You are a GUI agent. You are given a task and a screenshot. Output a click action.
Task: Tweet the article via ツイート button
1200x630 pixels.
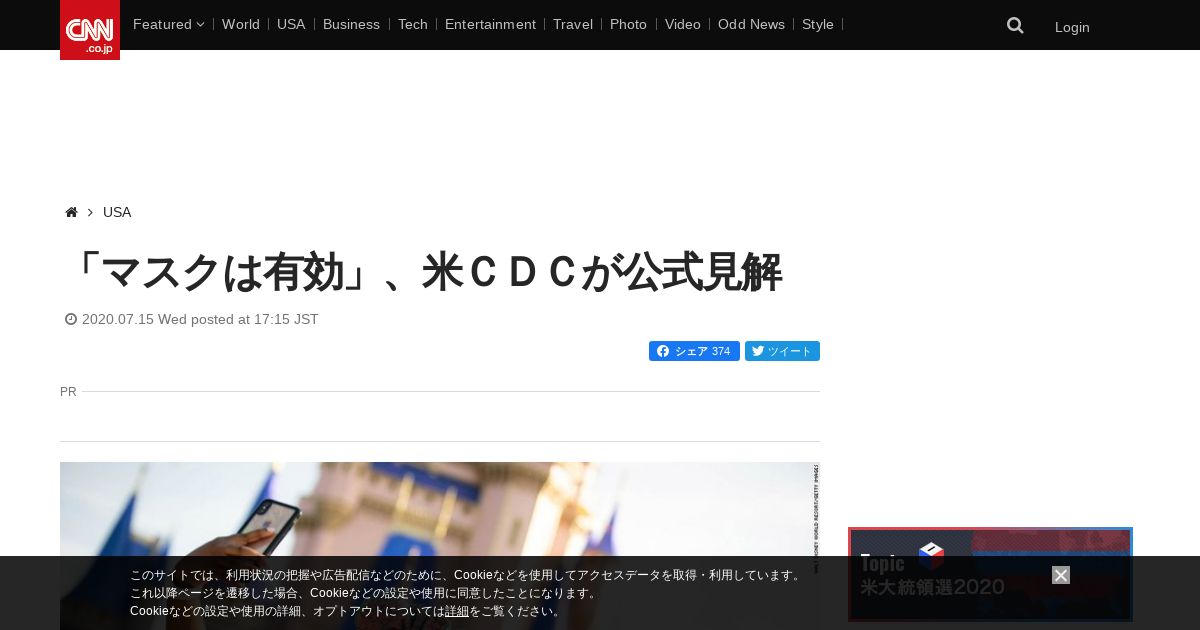782,351
